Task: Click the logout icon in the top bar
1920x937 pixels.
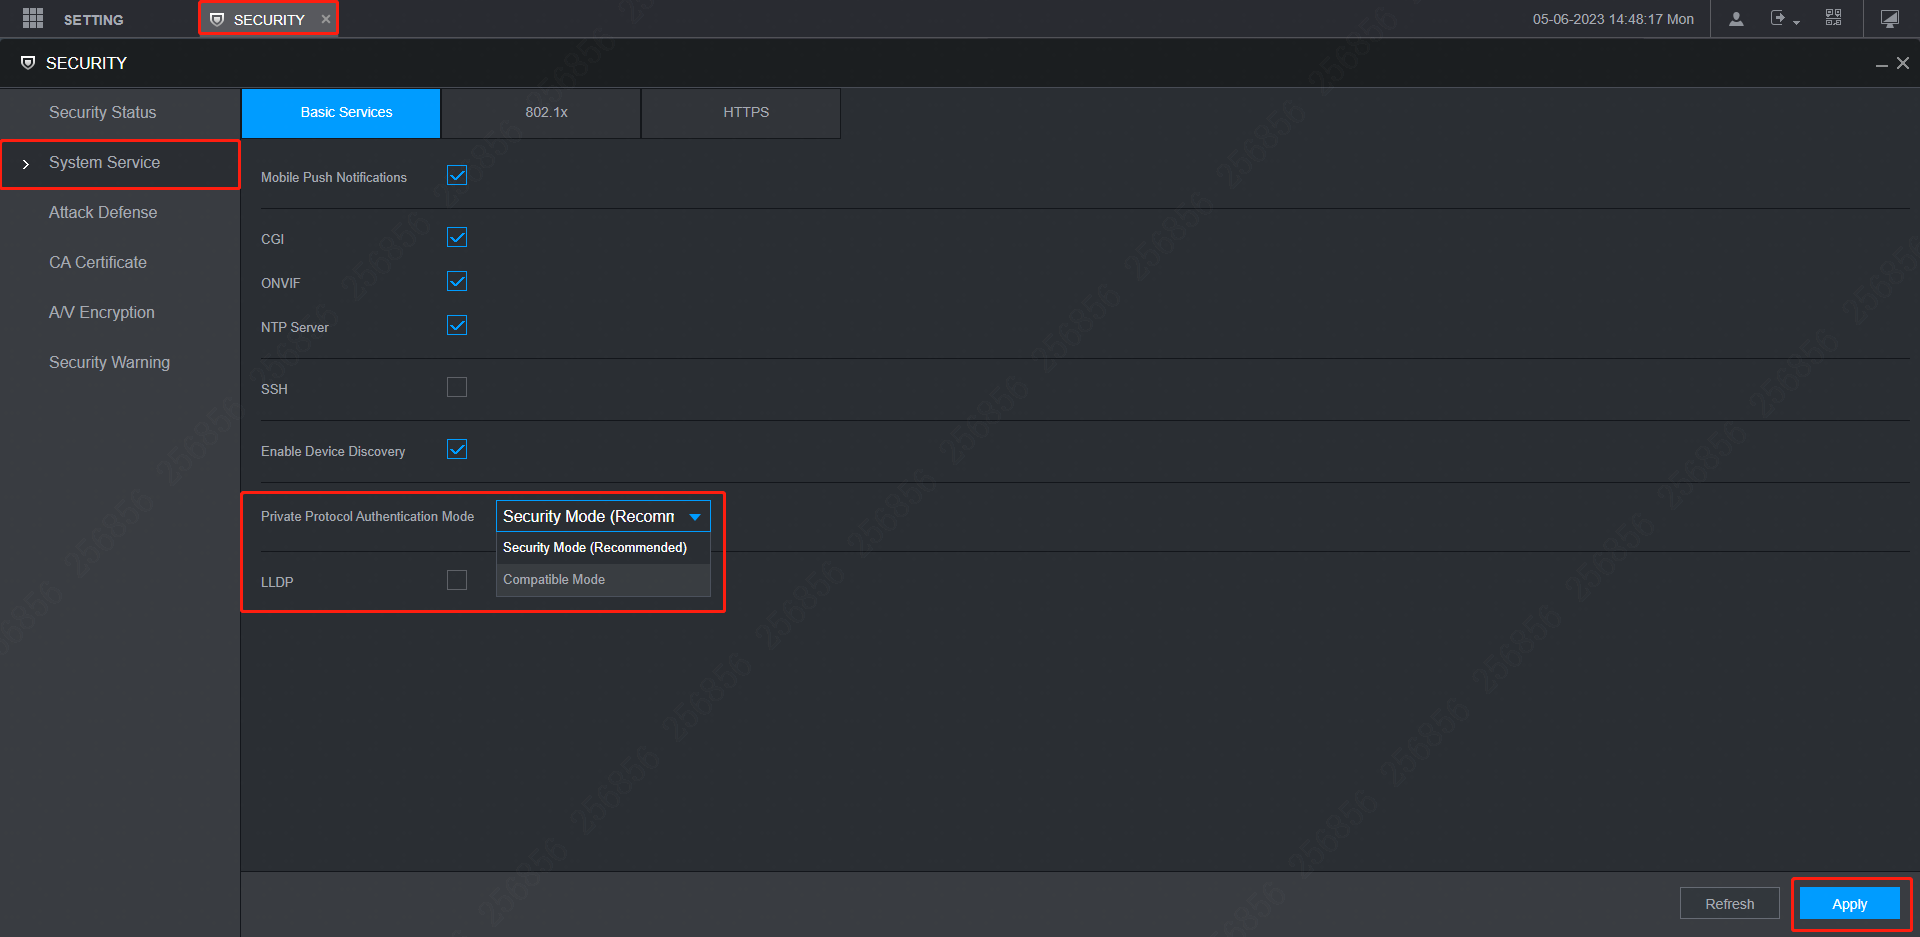Action: coord(1779,18)
